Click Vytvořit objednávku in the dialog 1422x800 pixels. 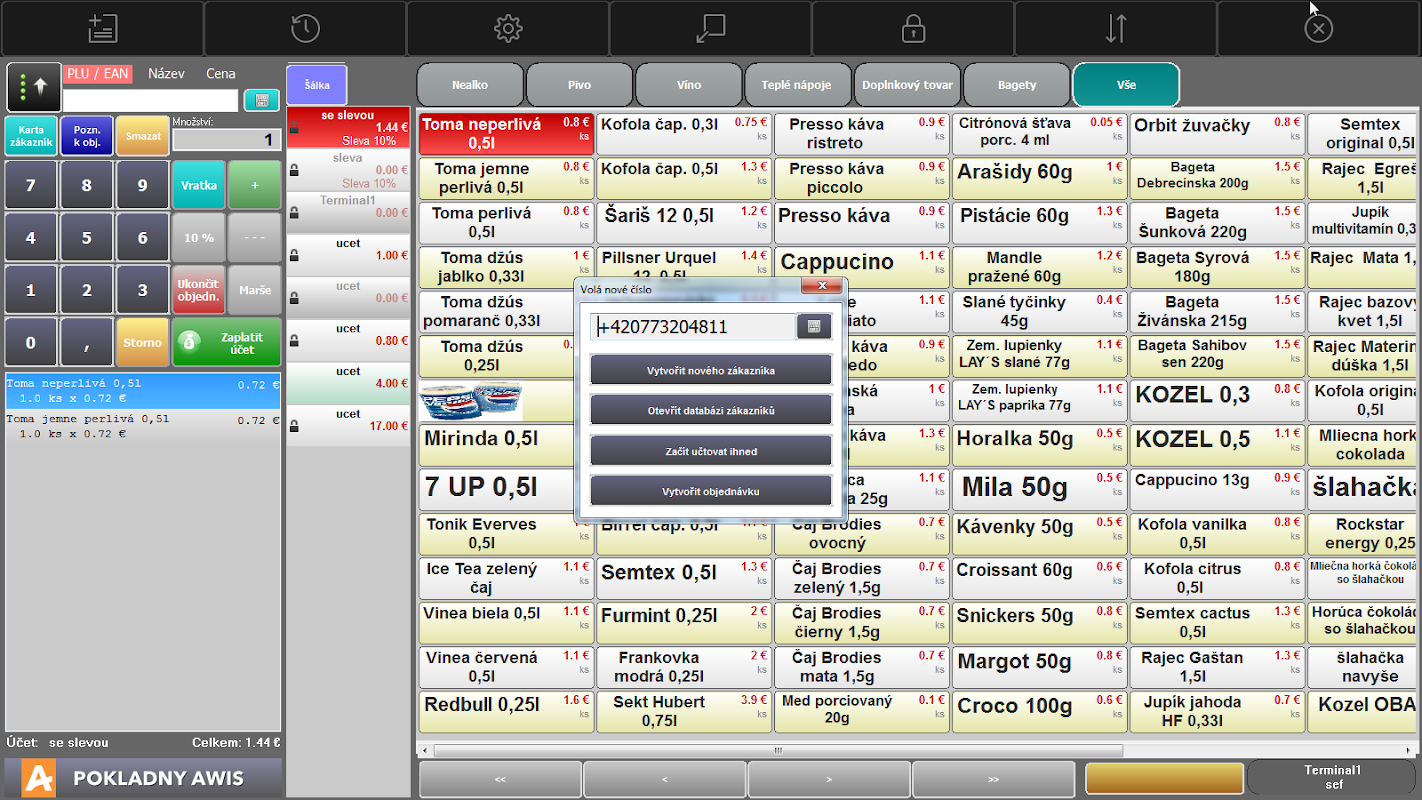(x=711, y=492)
